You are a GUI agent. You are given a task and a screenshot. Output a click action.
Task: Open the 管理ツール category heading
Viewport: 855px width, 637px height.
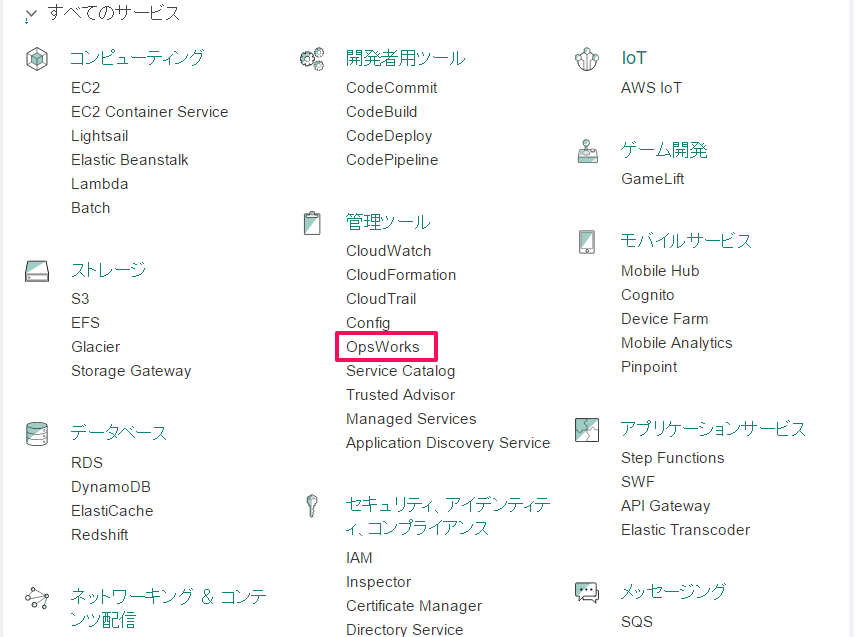coord(388,222)
